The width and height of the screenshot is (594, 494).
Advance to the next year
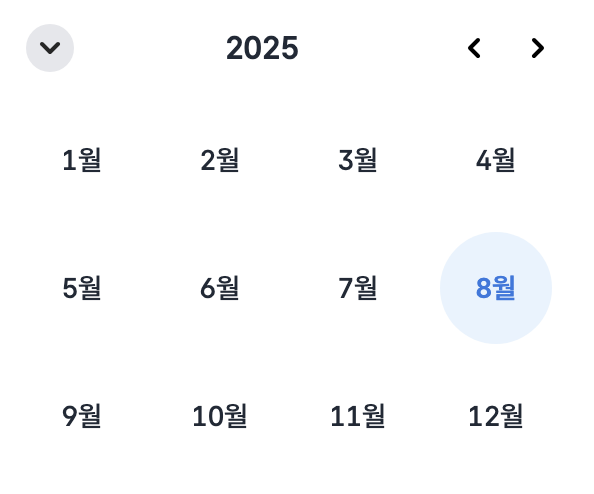click(x=538, y=48)
